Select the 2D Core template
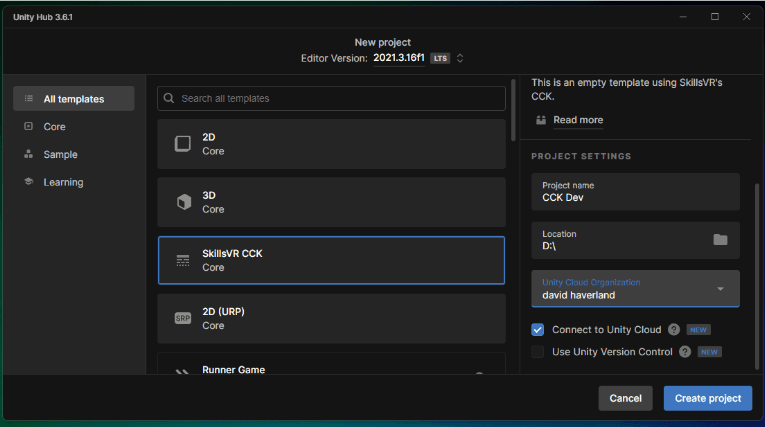This screenshot has height=427, width=765. 331,144
